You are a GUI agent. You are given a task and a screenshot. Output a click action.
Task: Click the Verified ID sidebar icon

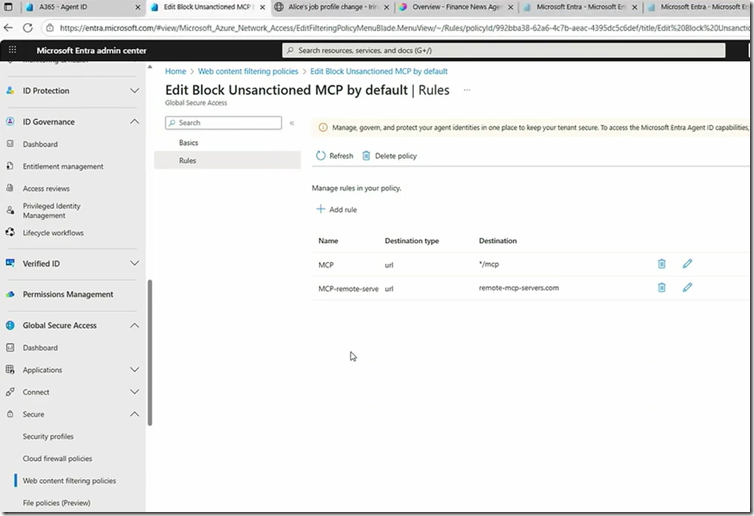tap(10, 263)
